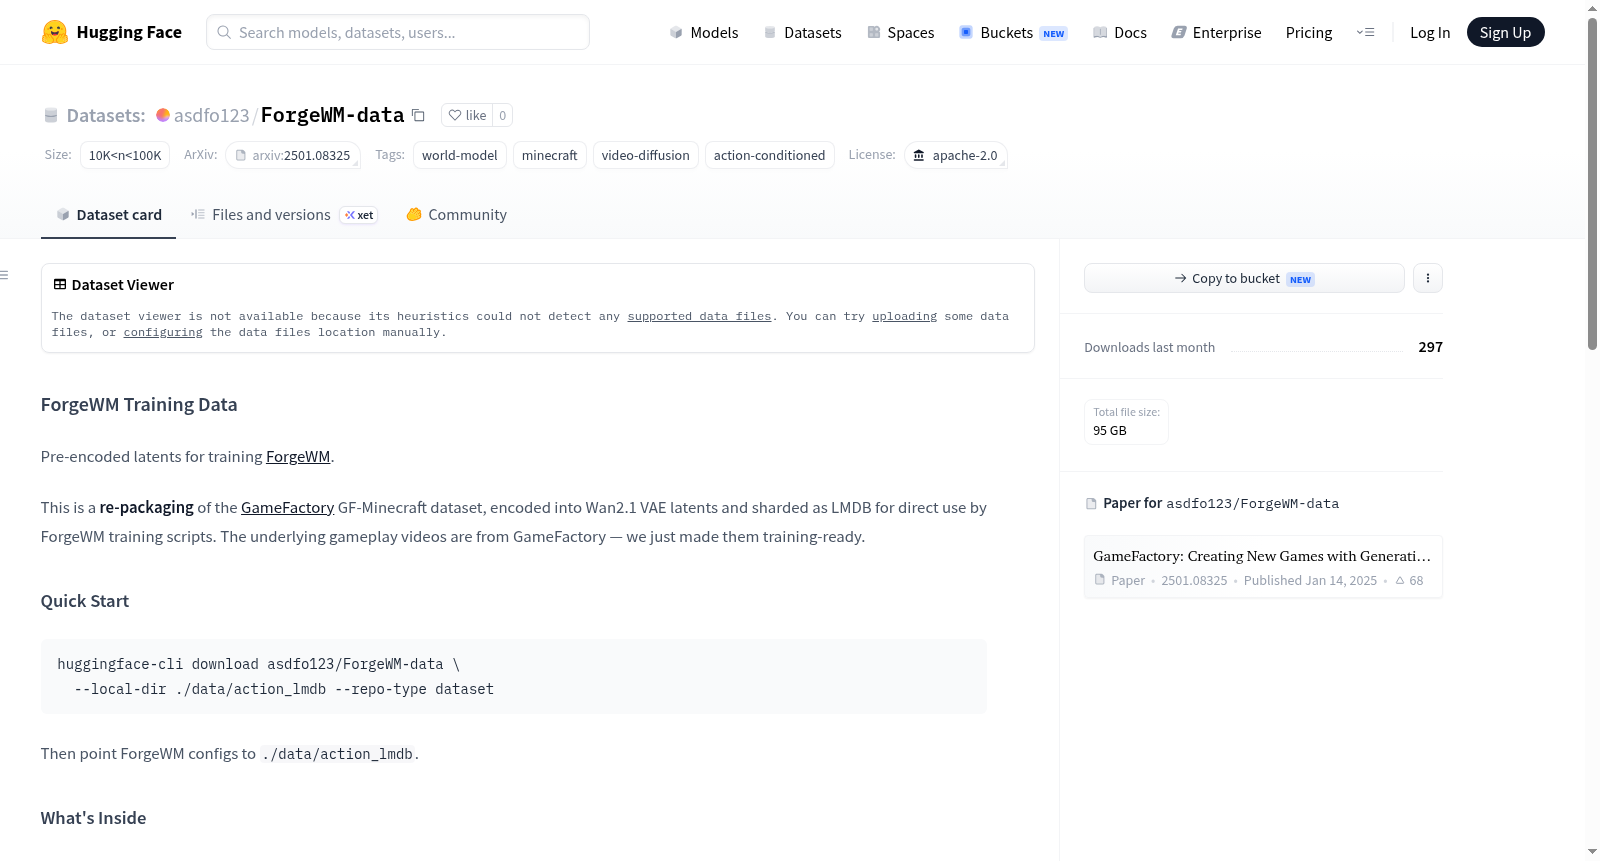Switch to the Dataset card tab
The height and width of the screenshot is (861, 1600).
click(x=109, y=215)
